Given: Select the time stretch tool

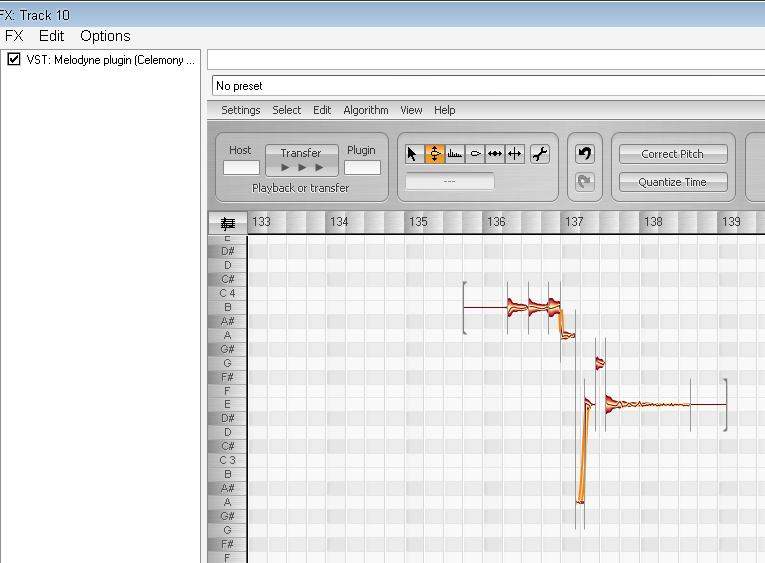Looking at the screenshot, I should tap(495, 154).
